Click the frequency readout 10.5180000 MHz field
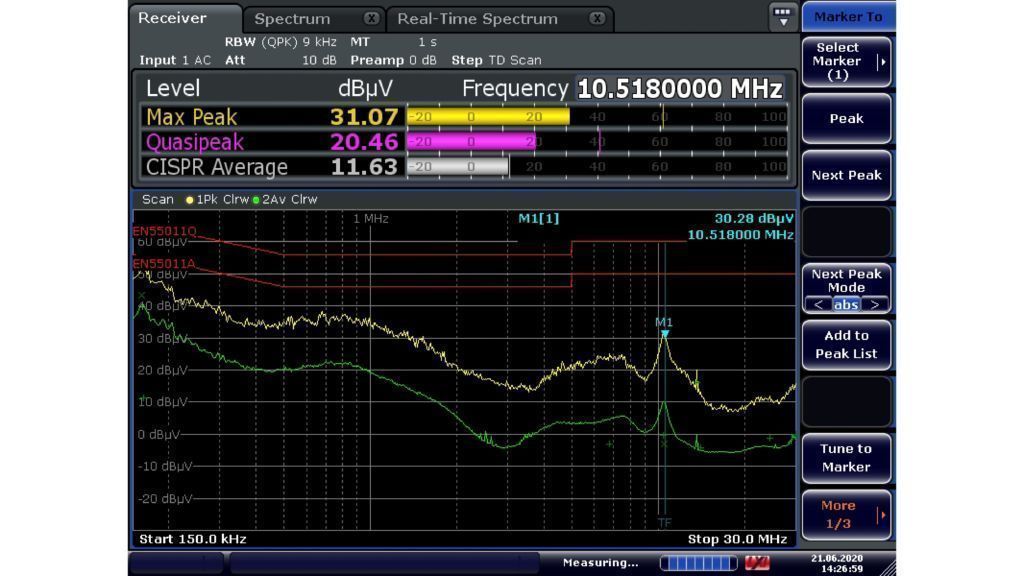This screenshot has width=1024, height=576. pos(680,89)
